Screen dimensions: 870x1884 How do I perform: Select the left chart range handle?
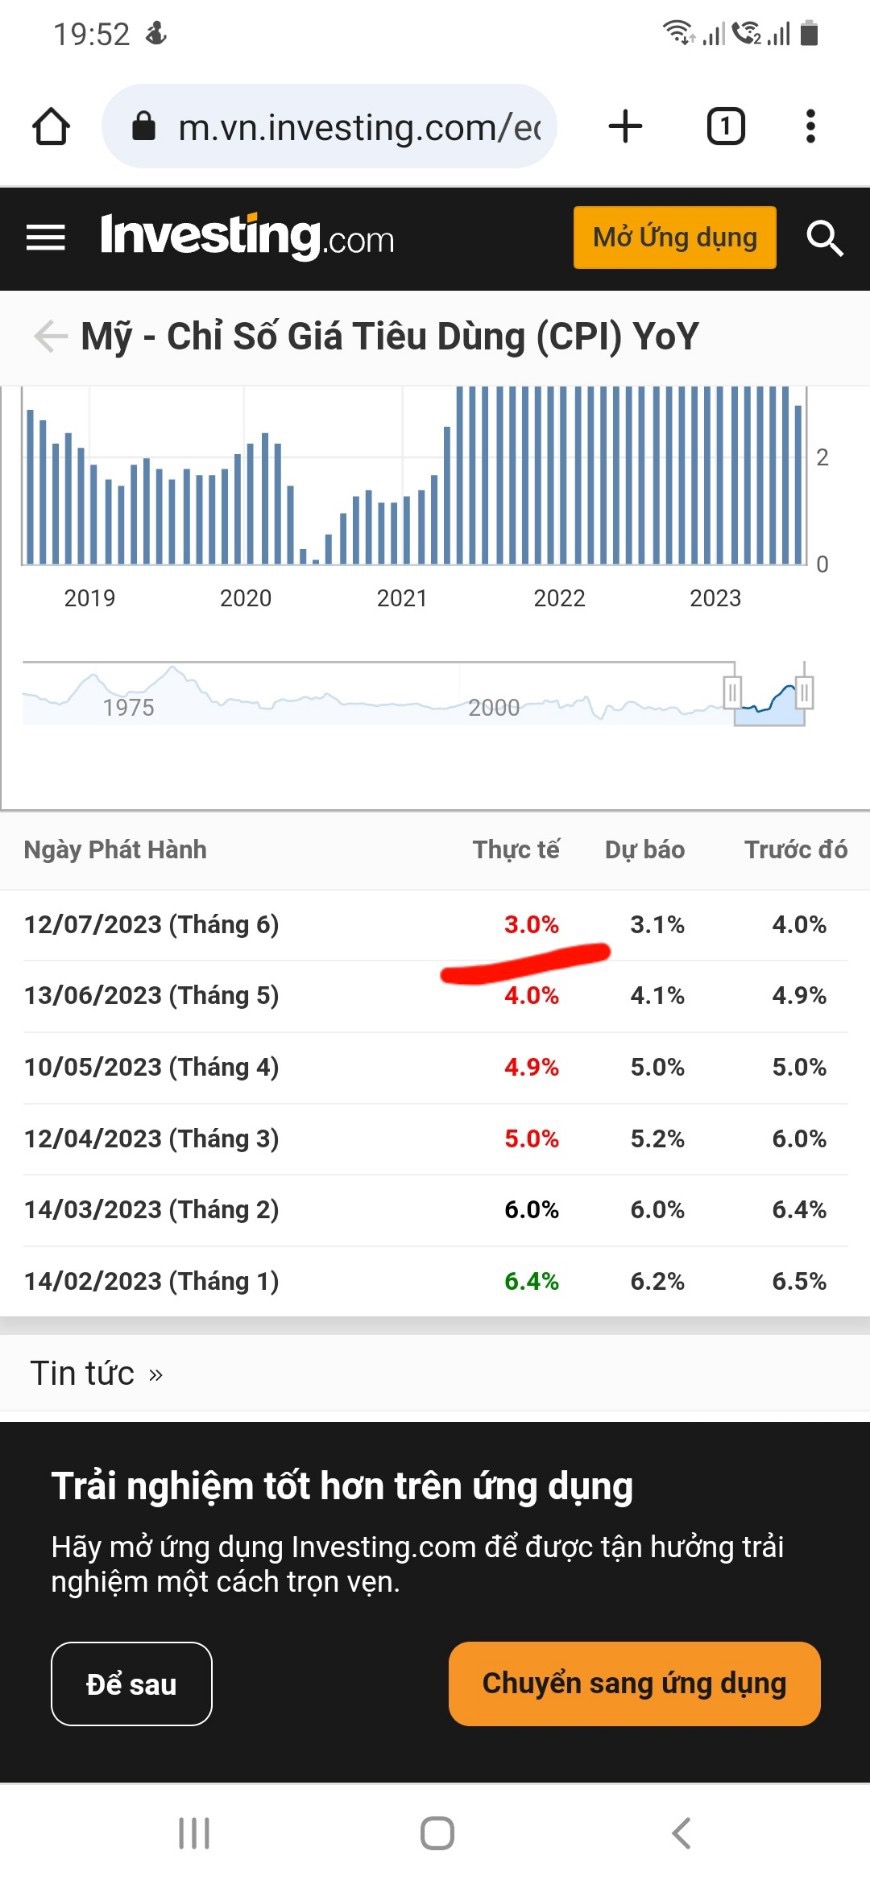pyautogui.click(x=732, y=691)
